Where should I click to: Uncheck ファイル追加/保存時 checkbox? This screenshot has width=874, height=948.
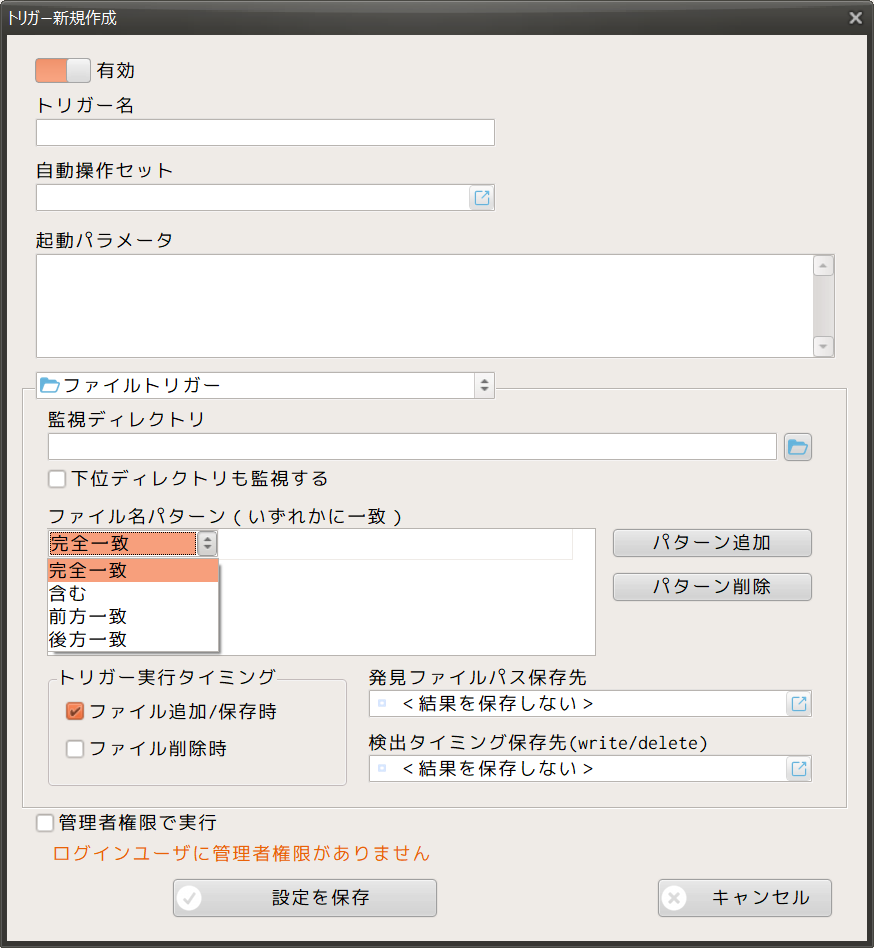pos(75,712)
